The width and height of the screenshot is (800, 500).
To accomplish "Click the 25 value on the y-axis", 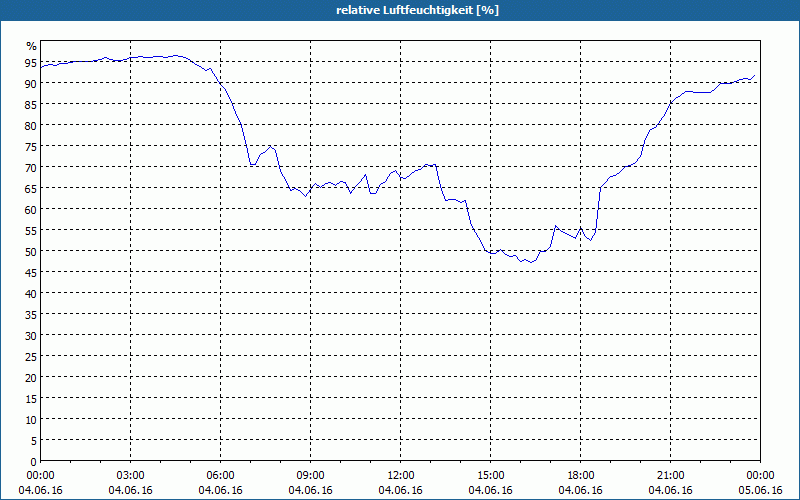I will click(31, 356).
